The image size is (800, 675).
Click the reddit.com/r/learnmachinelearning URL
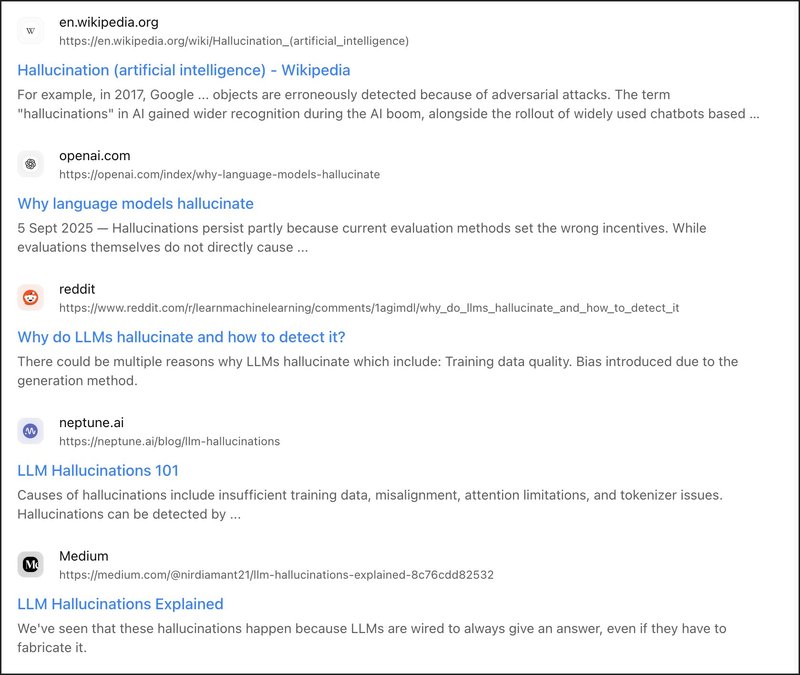point(368,308)
